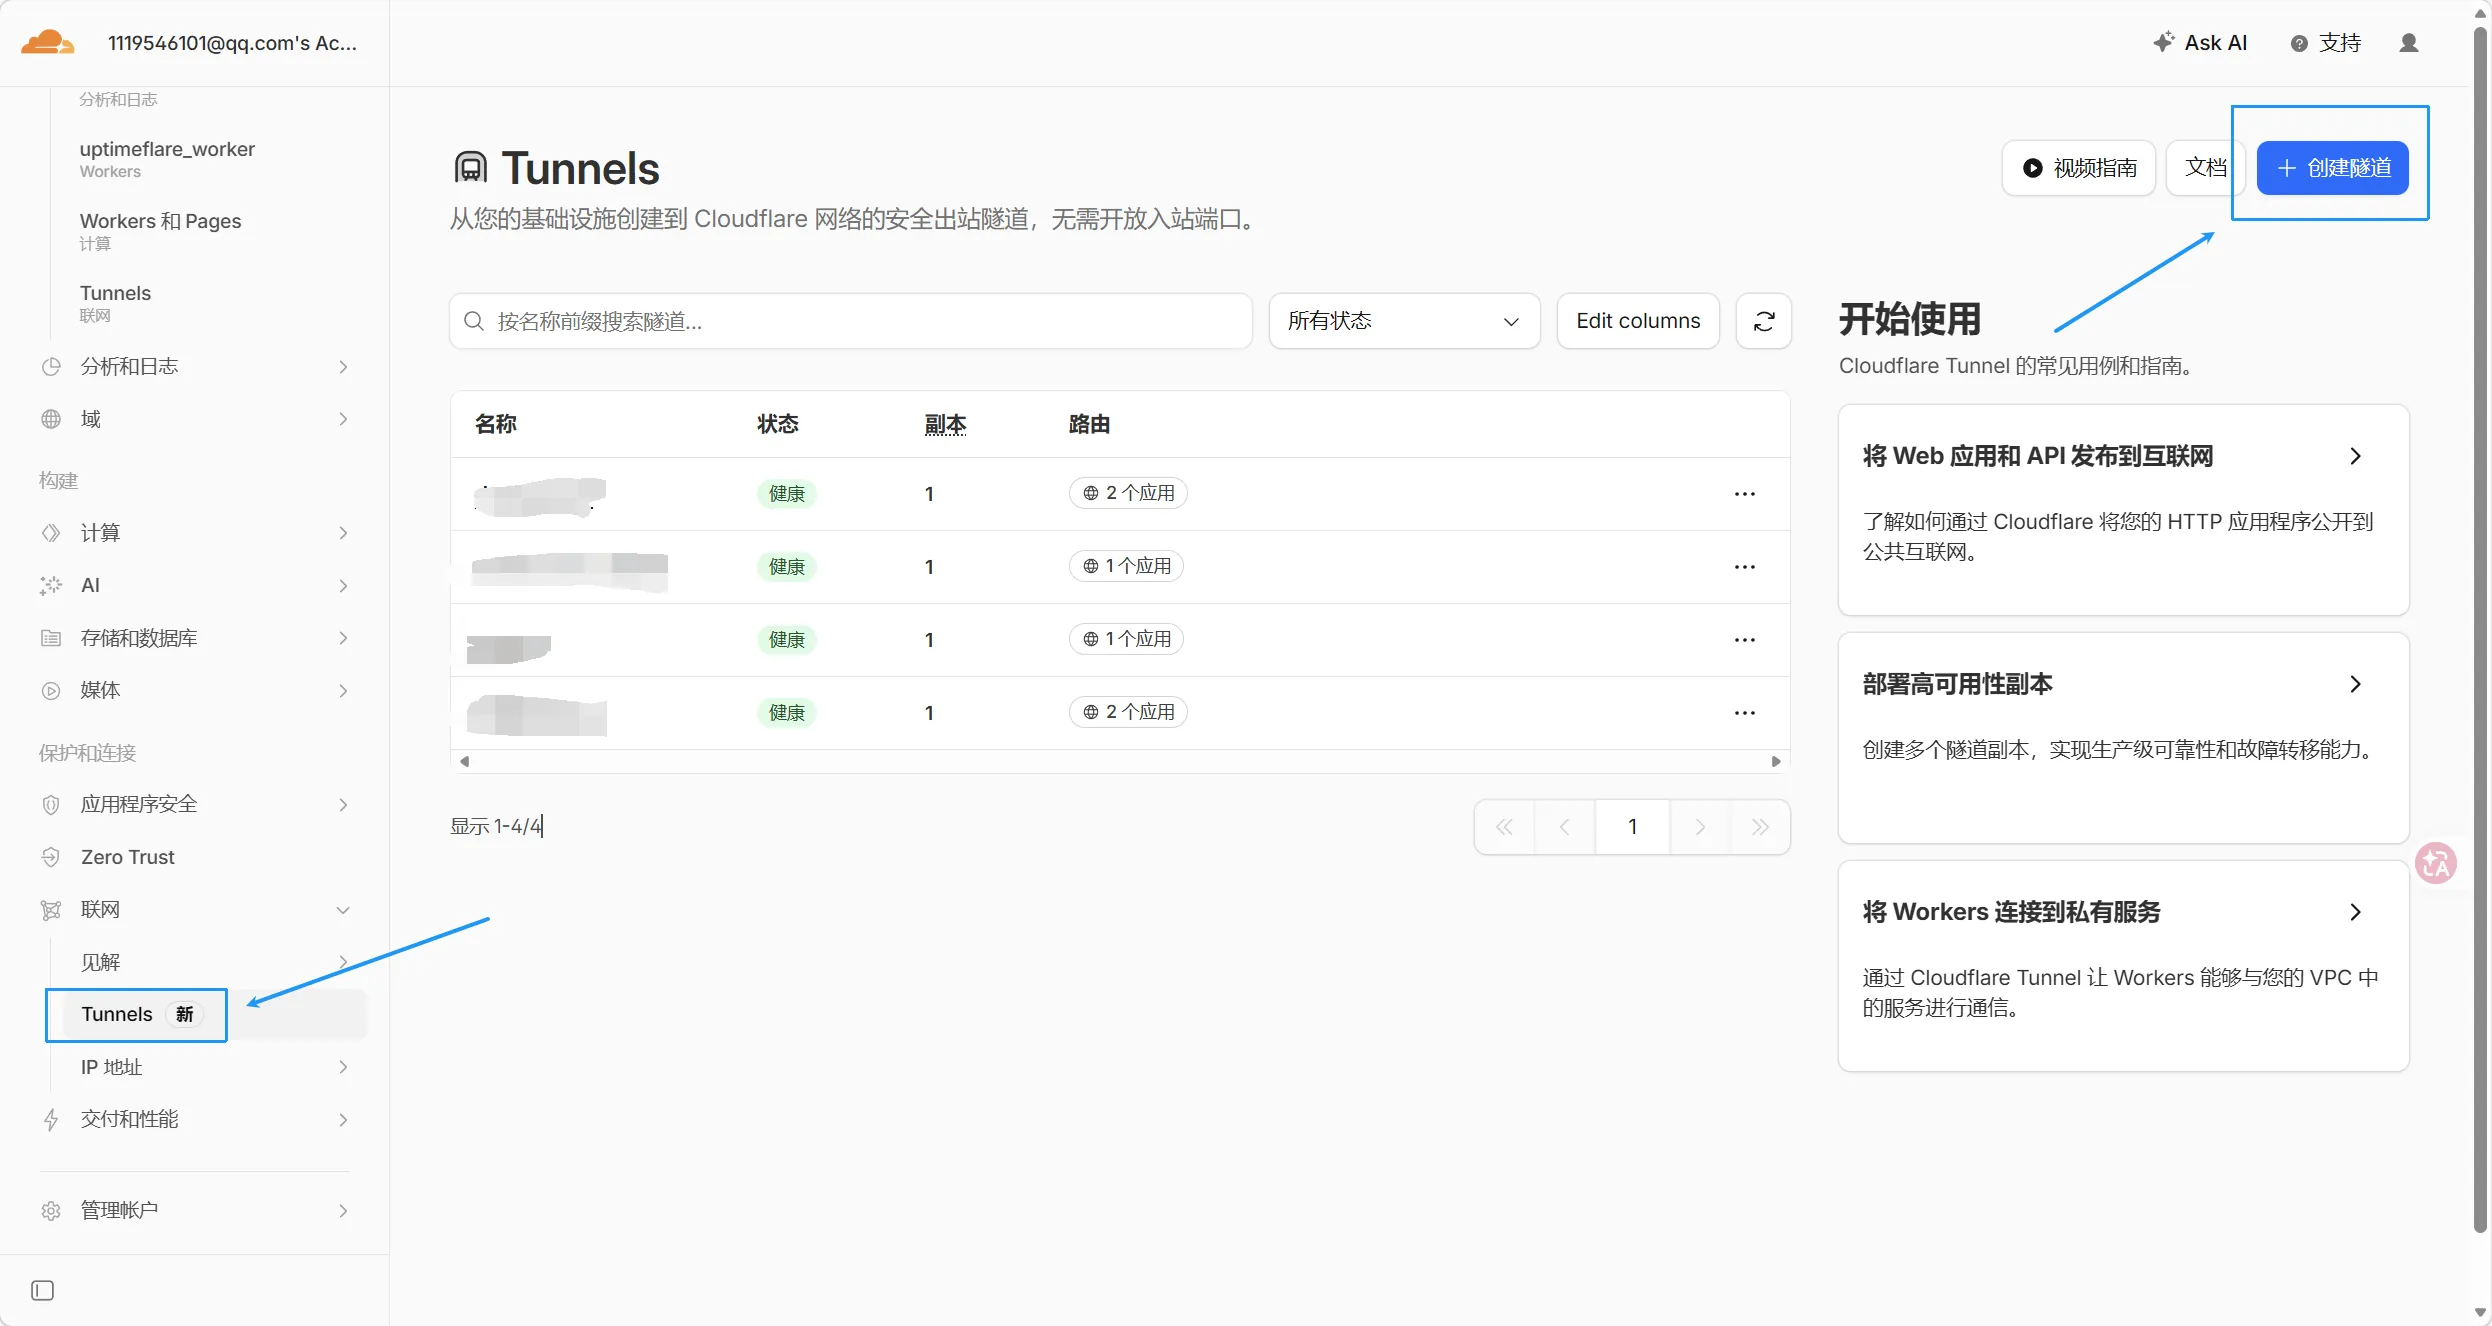
Task: Click the 视频指南 video guide button
Action: (x=2078, y=168)
